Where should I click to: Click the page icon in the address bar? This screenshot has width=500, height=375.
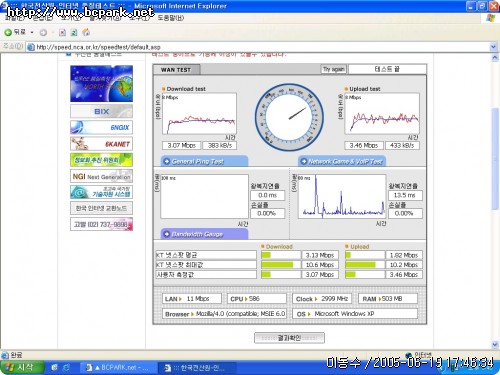[31, 47]
